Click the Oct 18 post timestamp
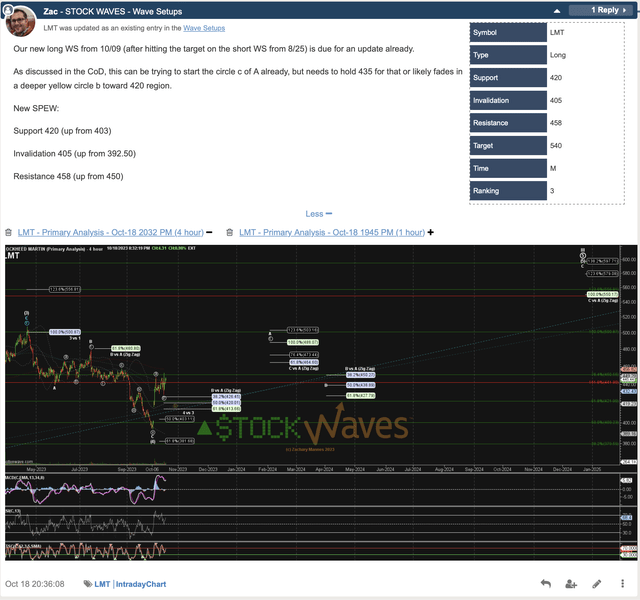The width and height of the screenshot is (640, 600). coord(35,584)
